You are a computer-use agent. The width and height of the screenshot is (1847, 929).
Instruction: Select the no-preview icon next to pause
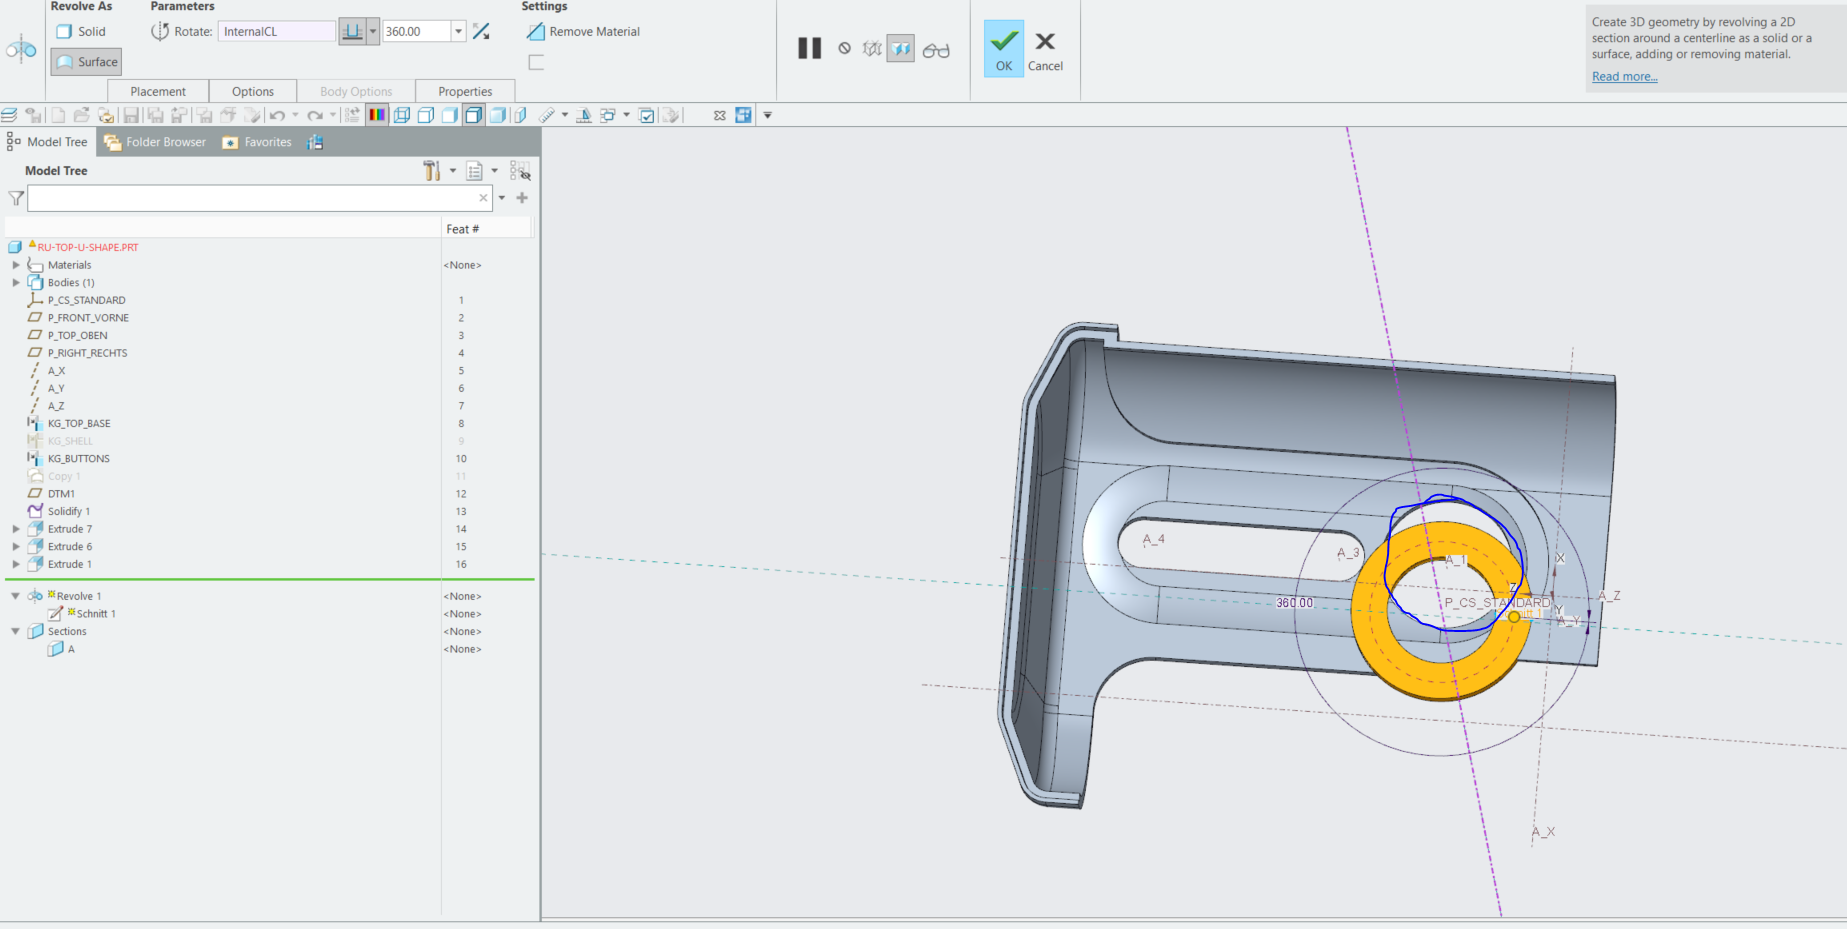843,48
